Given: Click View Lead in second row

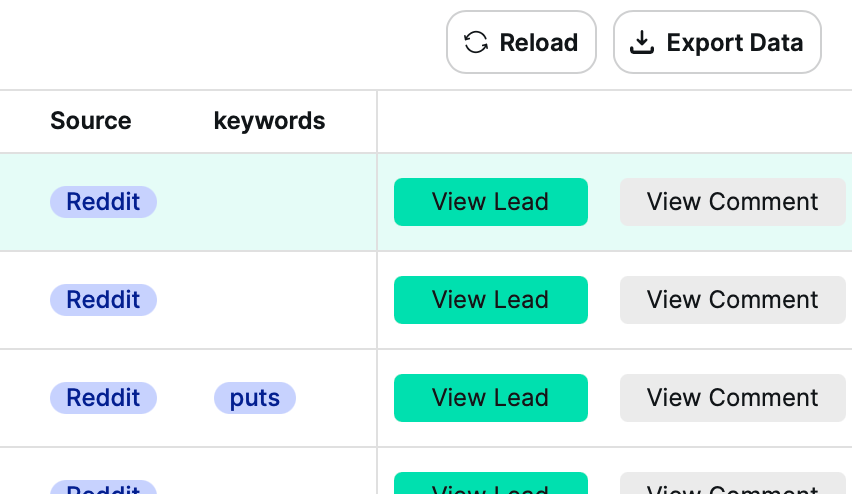Looking at the screenshot, I should [490, 300].
